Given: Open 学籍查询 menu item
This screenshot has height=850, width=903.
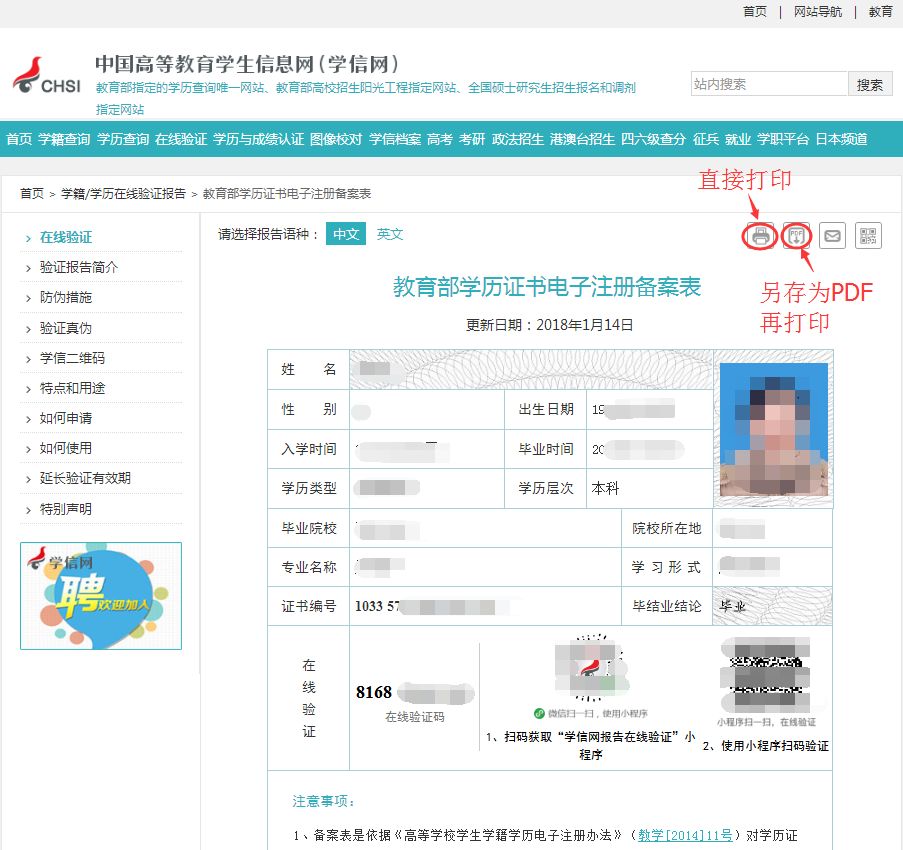Looking at the screenshot, I should point(64,139).
